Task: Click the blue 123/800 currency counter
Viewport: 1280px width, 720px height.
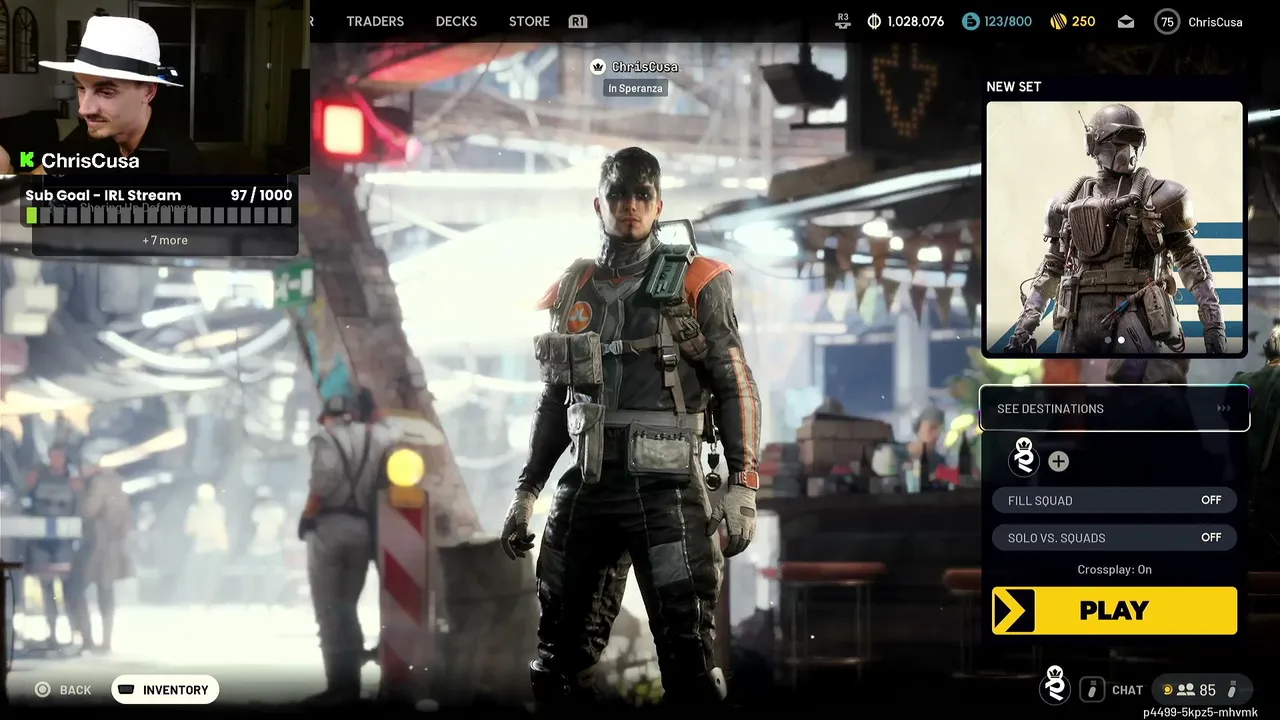Action: (x=996, y=21)
